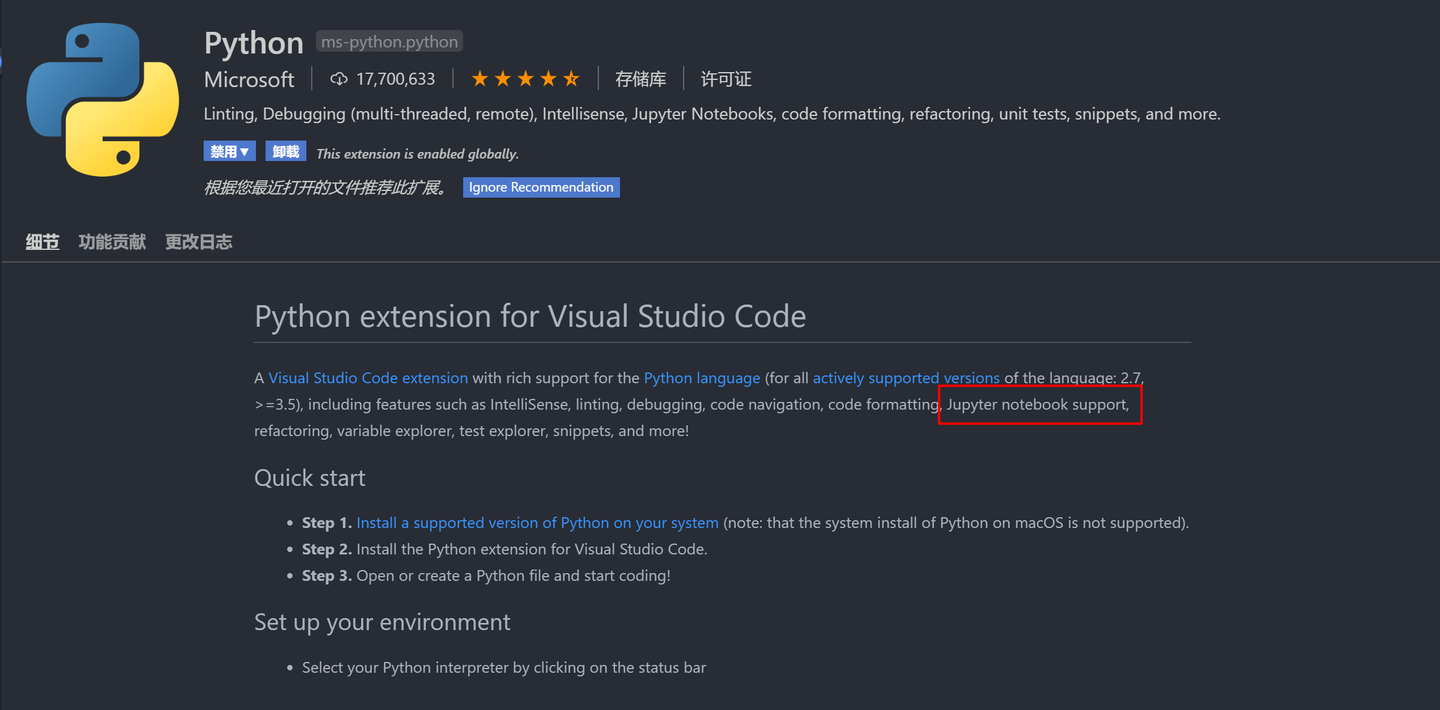Click the Set up your environment heading
Screen dimensions: 1440x710
[x=382, y=622]
